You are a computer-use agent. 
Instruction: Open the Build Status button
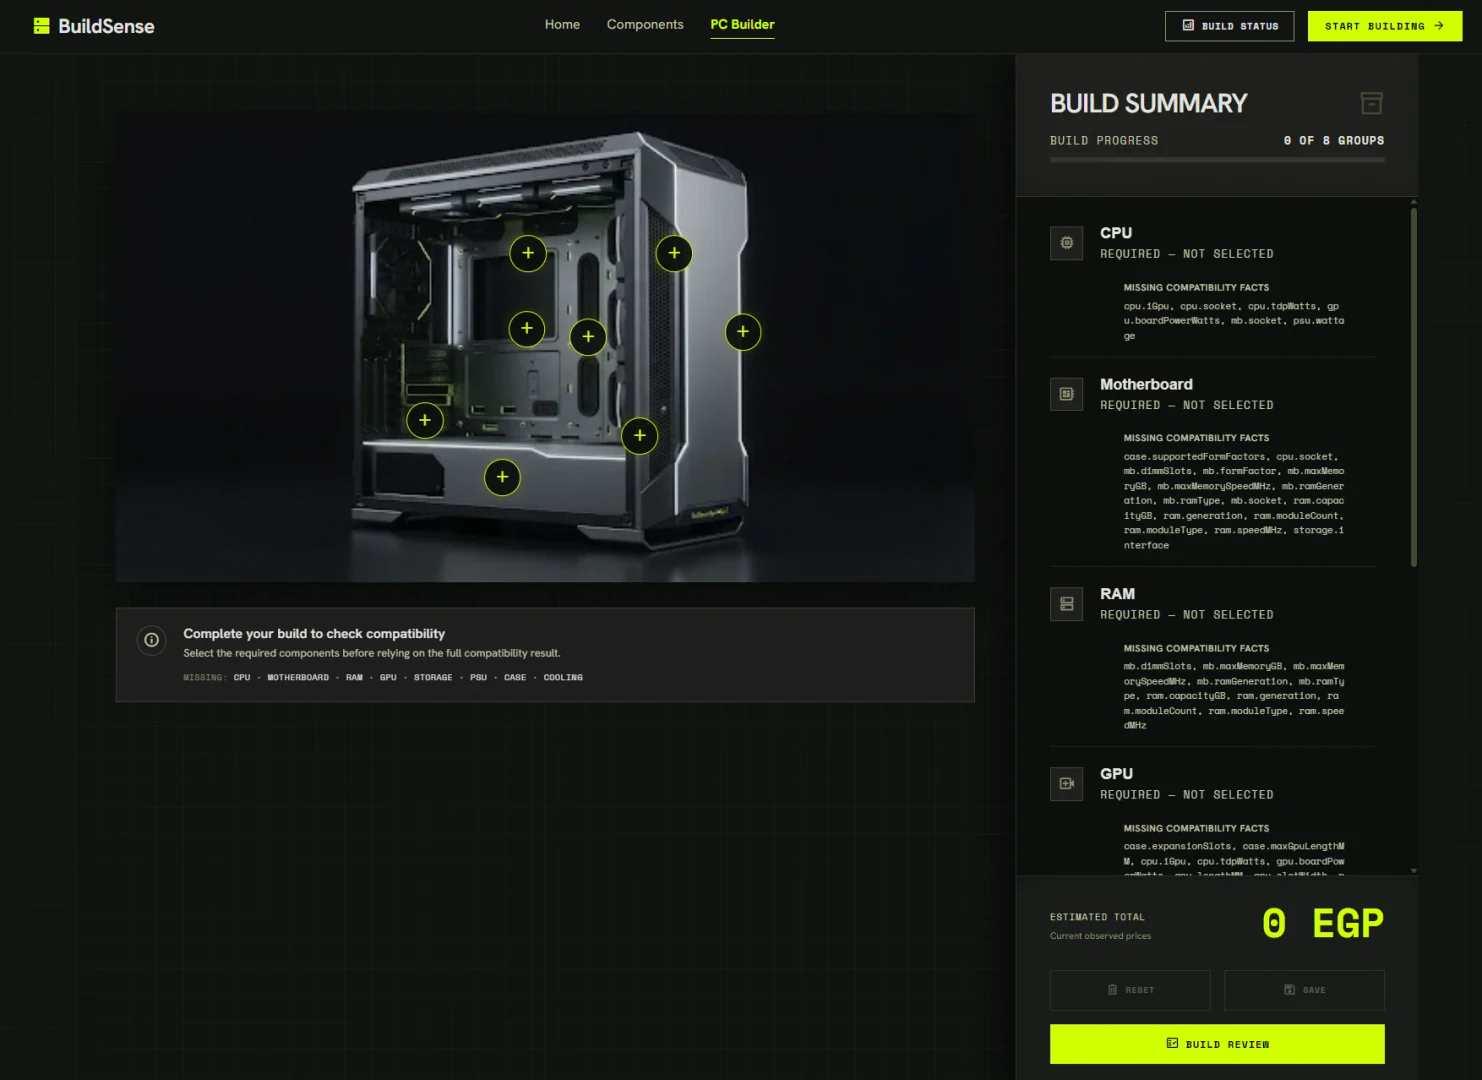1229,26
